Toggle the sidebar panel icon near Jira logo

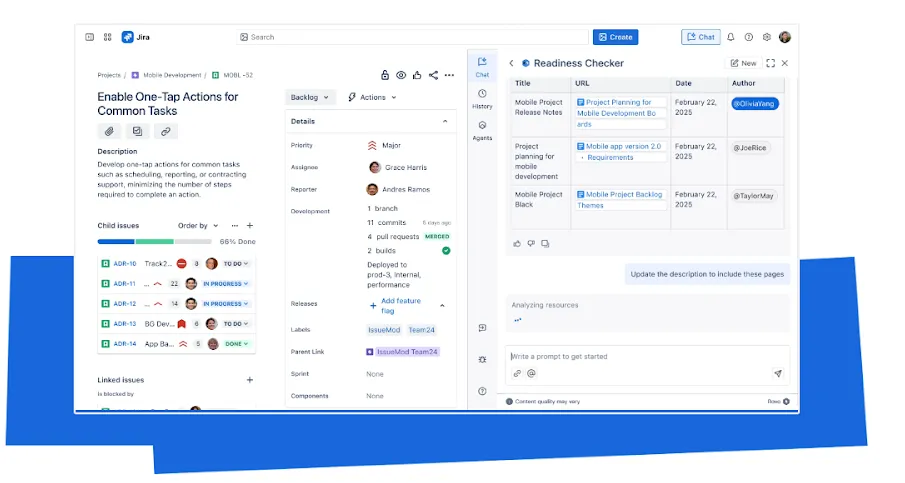[89, 37]
